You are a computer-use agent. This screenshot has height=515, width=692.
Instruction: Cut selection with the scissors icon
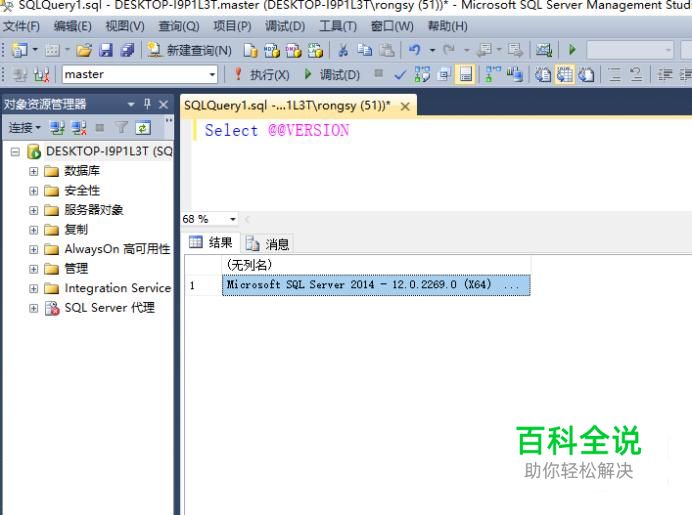(343, 50)
